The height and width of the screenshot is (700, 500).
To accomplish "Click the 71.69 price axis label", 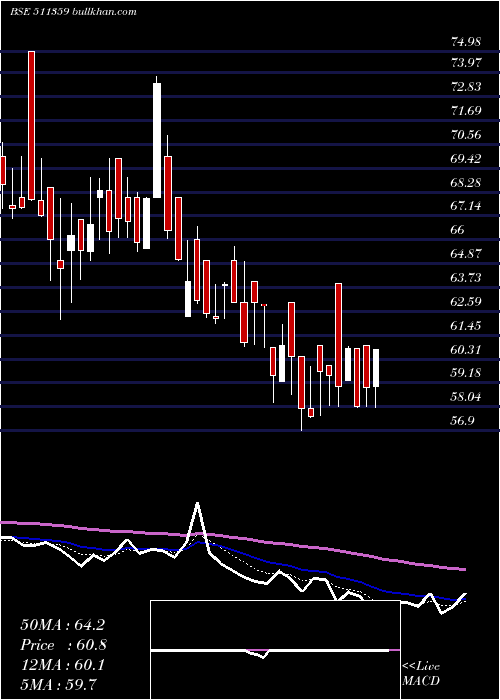I will click(x=466, y=111).
